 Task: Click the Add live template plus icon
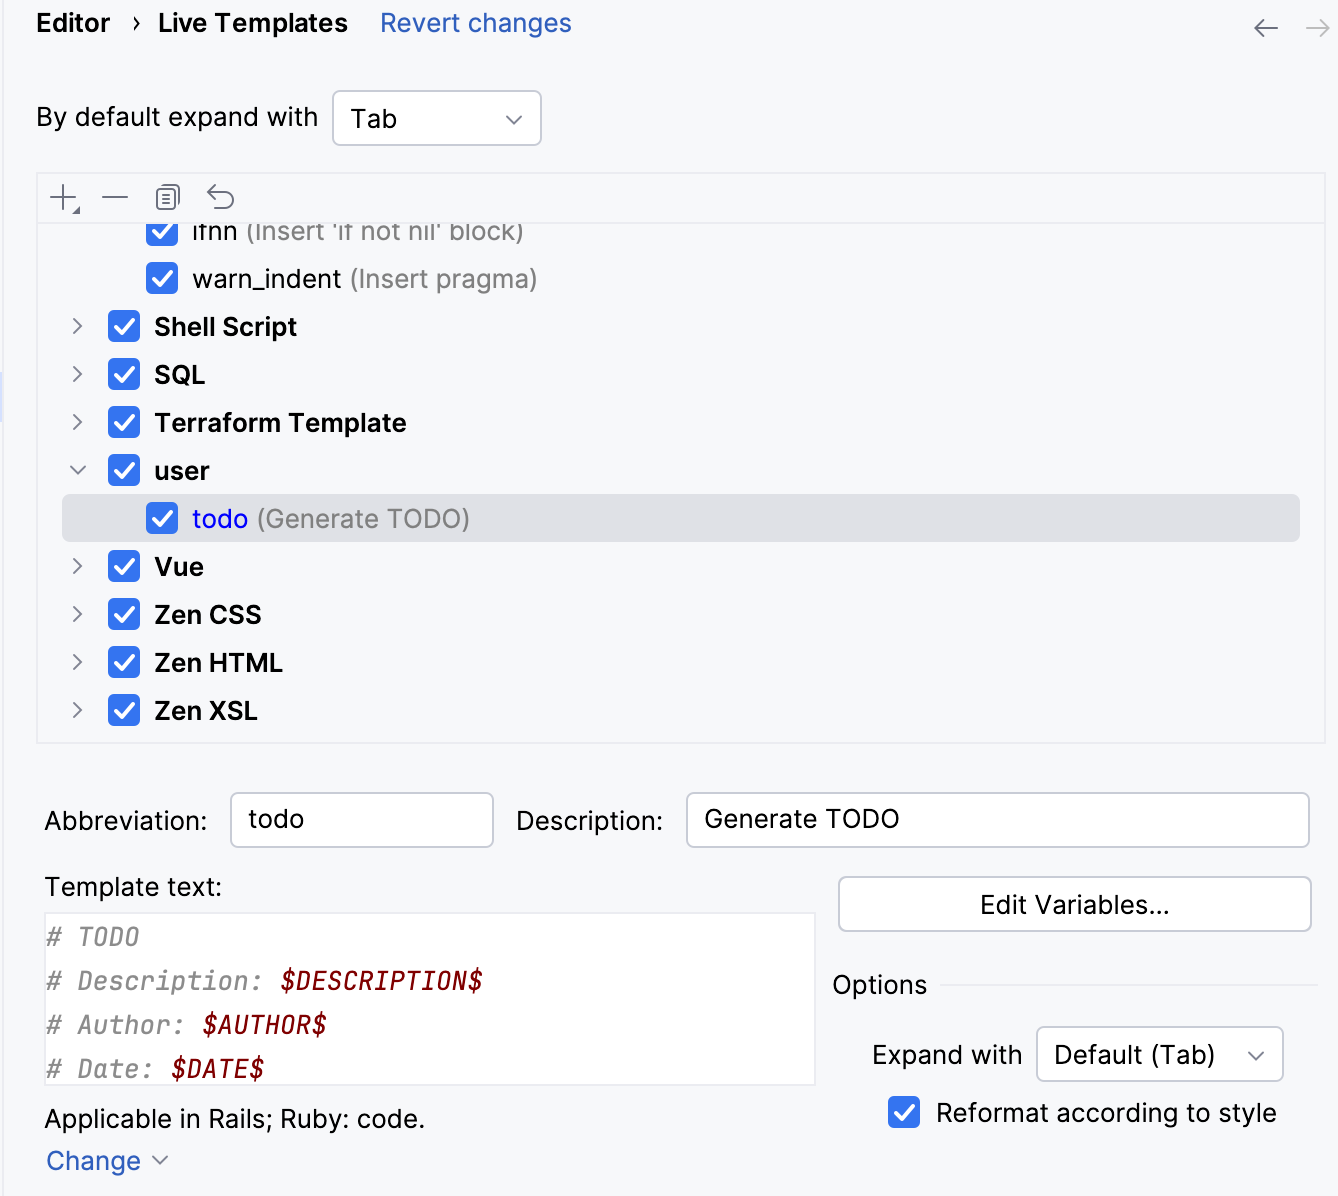click(x=62, y=197)
